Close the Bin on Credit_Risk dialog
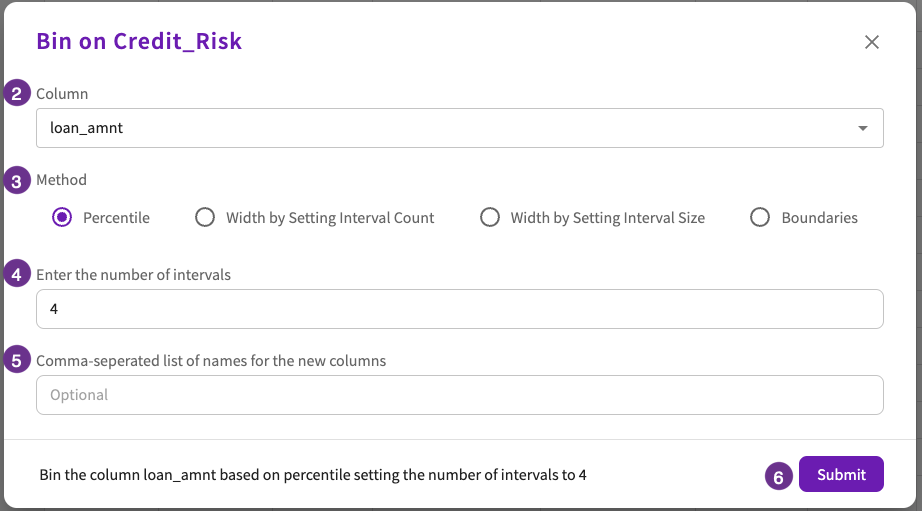 (x=871, y=42)
